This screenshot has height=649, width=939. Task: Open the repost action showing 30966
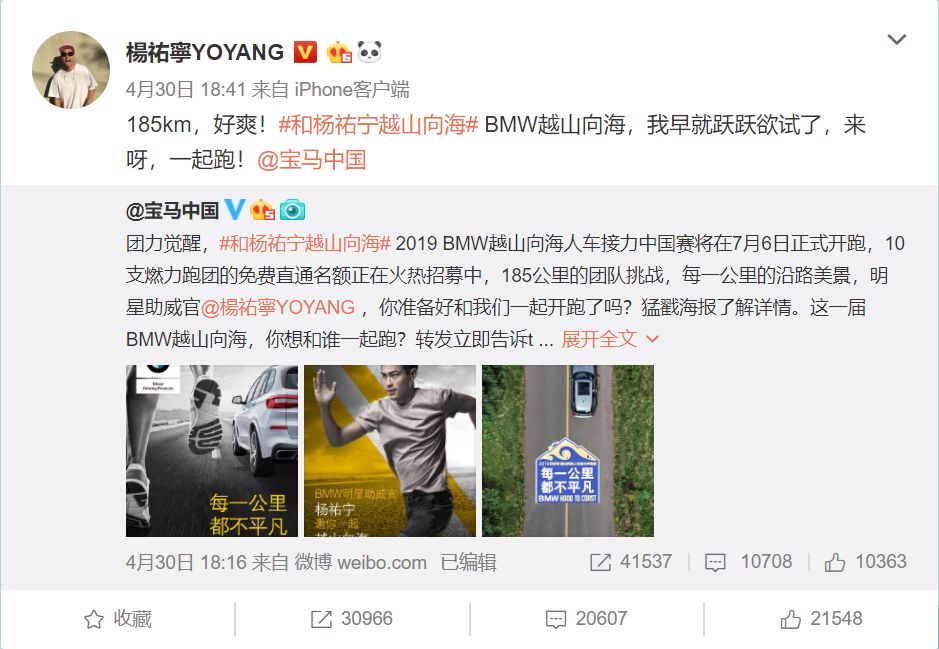pyautogui.click(x=352, y=618)
